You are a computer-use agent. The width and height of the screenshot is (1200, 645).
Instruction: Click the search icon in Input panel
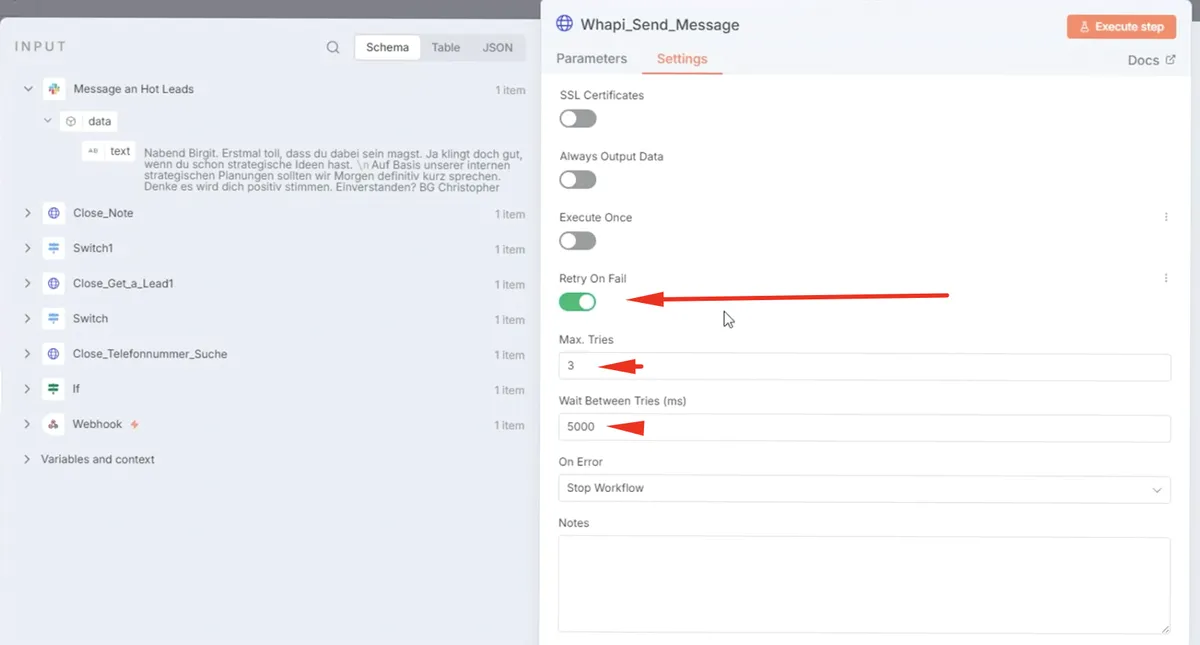(333, 48)
